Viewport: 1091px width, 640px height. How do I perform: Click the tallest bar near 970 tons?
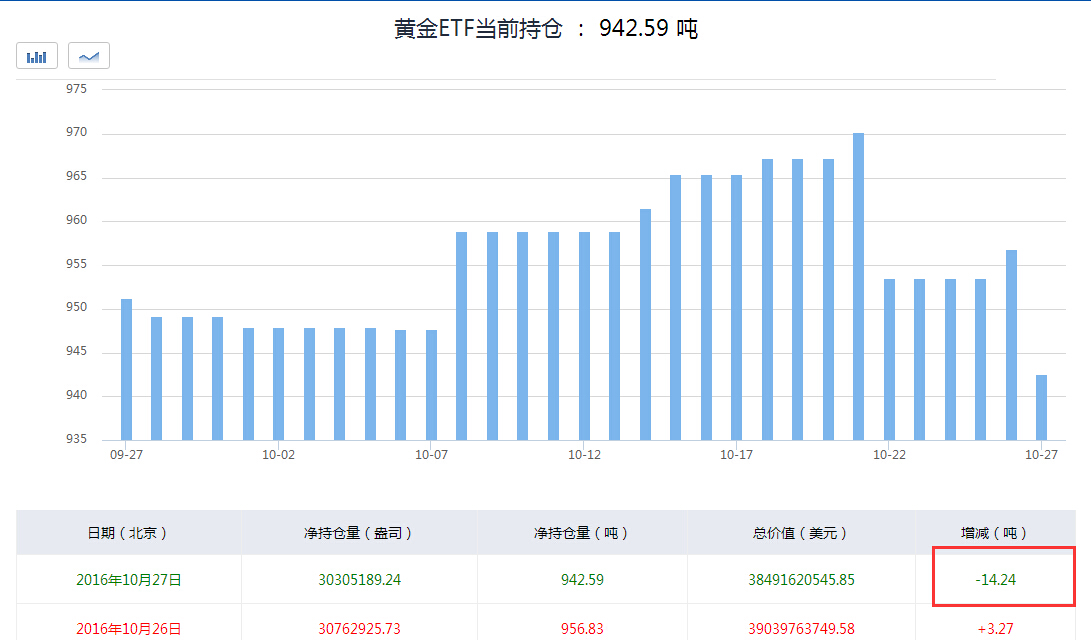(859, 287)
